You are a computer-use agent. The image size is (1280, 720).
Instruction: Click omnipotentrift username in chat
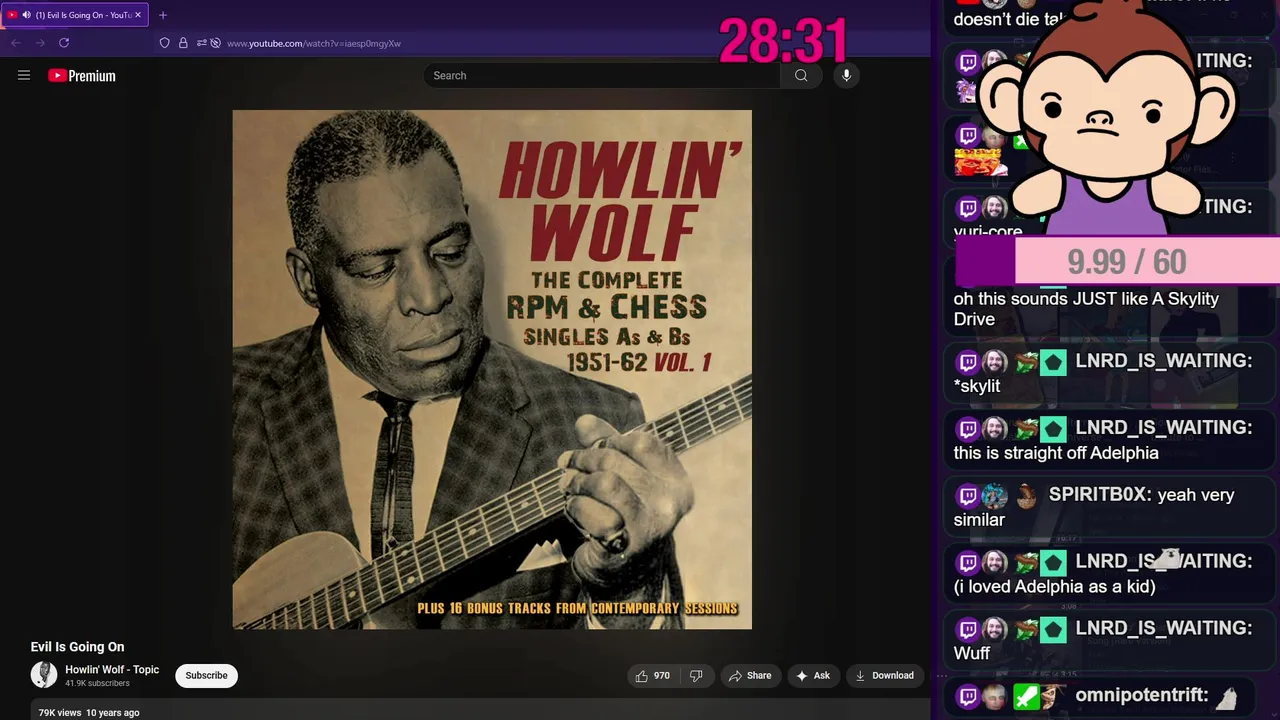click(x=1142, y=695)
